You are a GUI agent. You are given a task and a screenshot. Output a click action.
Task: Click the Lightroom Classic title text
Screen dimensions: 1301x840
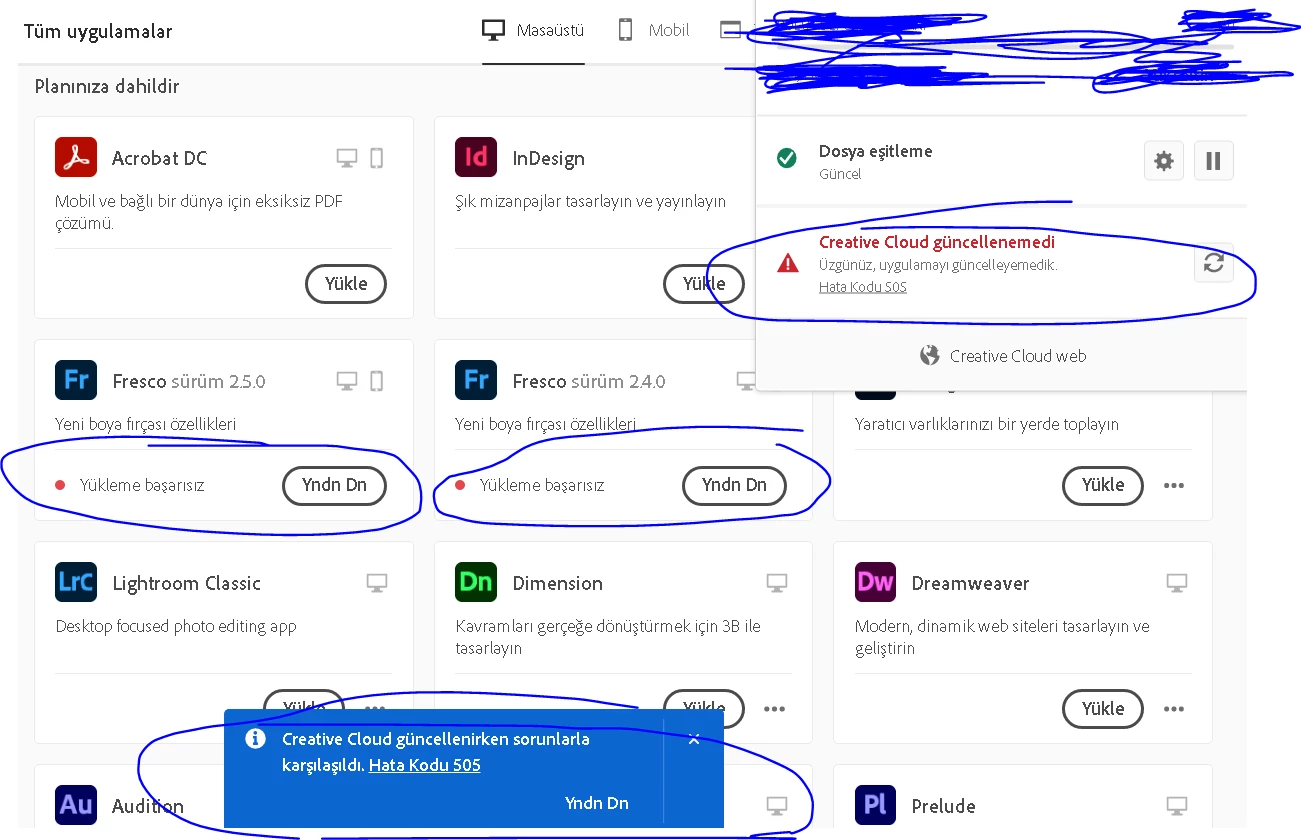point(186,583)
